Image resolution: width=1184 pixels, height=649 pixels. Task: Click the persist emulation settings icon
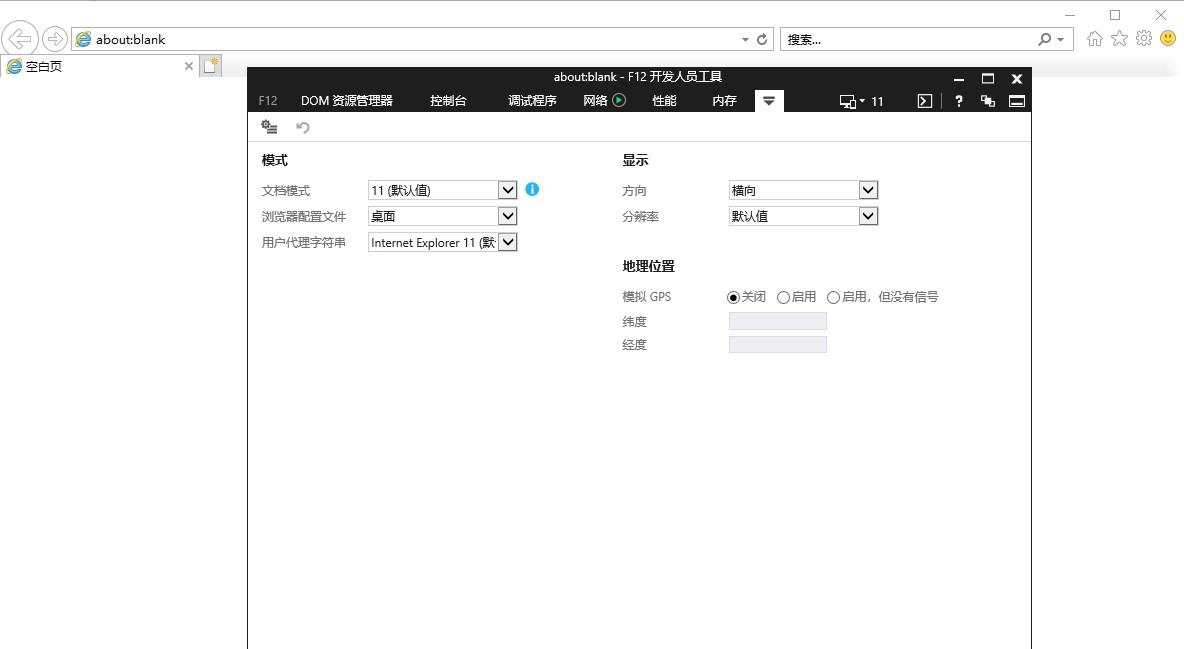coord(269,127)
